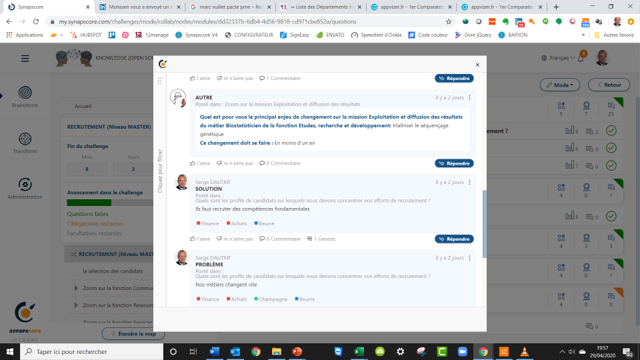Dislike the AUTRE post
Image resolution: width=640 pixels, height=360 pixels.
coord(235,163)
